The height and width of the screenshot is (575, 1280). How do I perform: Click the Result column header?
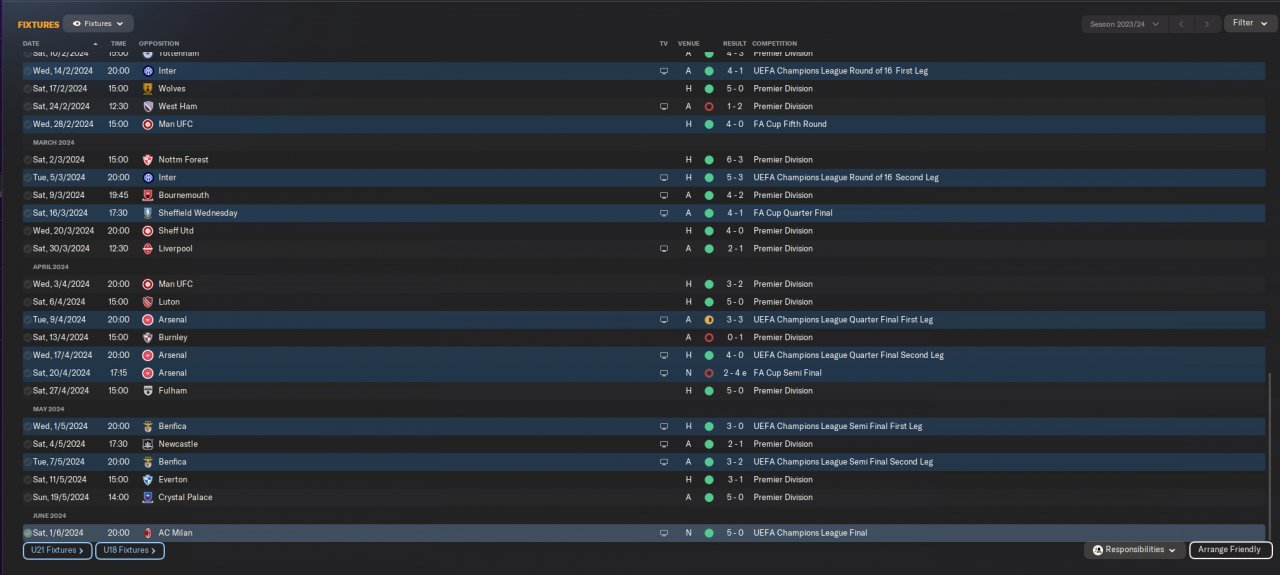(x=735, y=43)
